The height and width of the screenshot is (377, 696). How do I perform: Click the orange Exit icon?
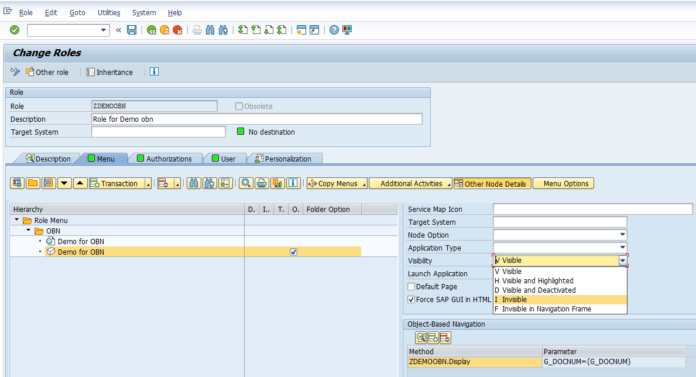[165, 30]
